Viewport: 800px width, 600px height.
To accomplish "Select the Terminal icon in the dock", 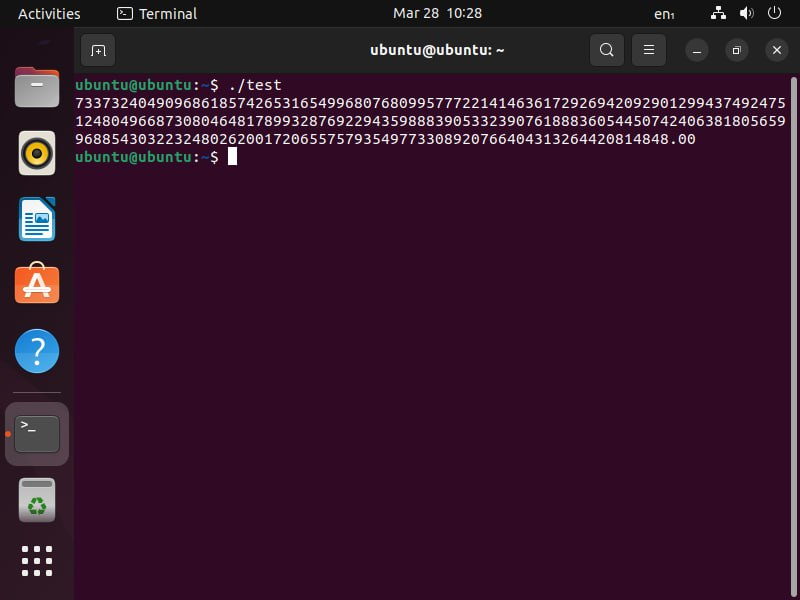I will [37, 434].
